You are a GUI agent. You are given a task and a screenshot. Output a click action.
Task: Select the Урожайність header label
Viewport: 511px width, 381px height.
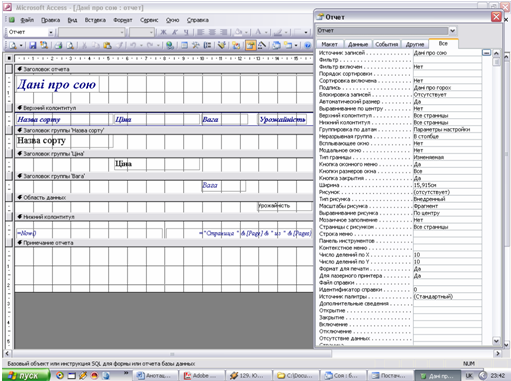tap(283, 119)
